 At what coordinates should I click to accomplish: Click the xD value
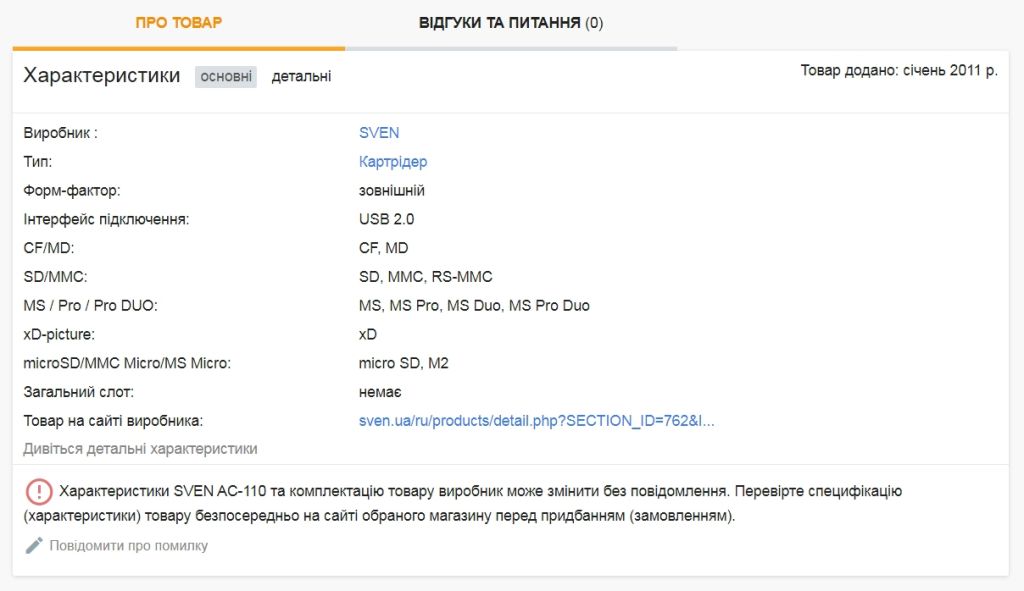368,334
